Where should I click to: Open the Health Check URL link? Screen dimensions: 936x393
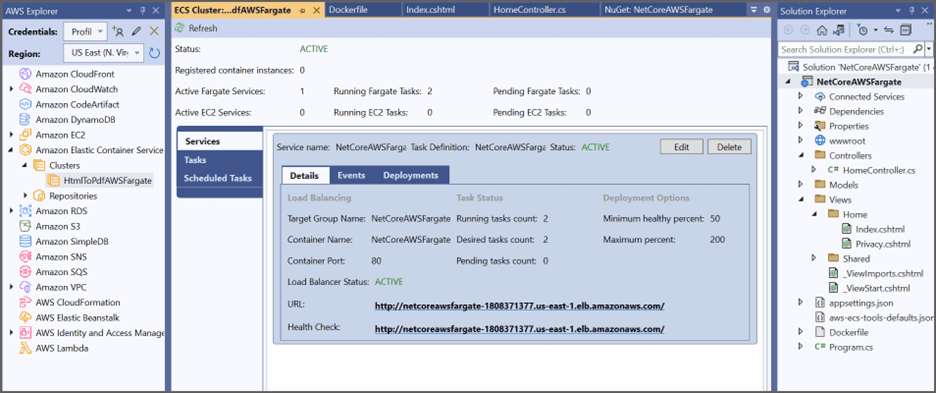click(x=519, y=328)
